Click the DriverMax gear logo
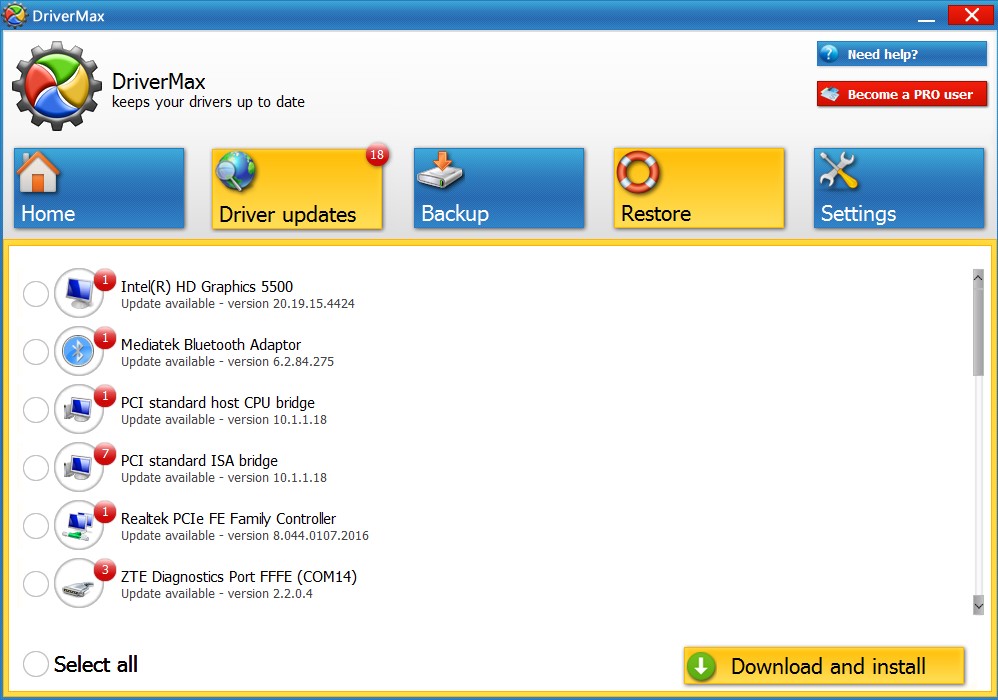This screenshot has height=700, width=998. pos(57,86)
